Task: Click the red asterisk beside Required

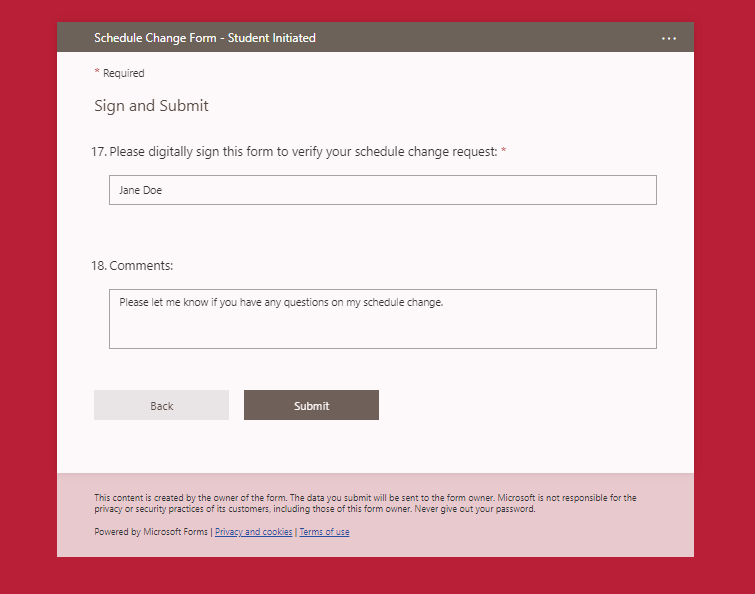Action: click(x=97, y=72)
